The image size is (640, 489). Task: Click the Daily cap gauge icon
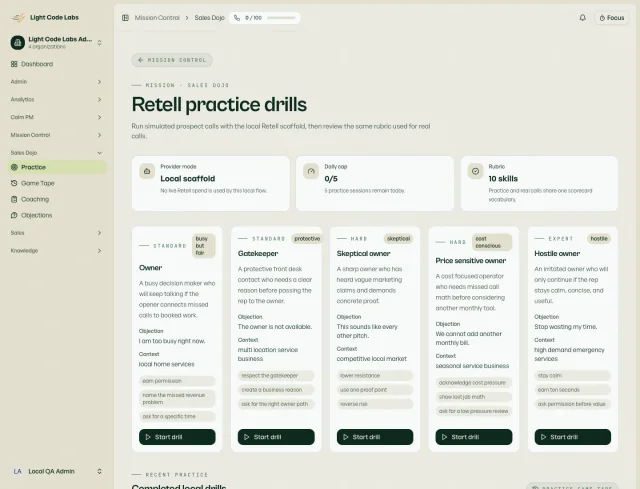[311, 171]
